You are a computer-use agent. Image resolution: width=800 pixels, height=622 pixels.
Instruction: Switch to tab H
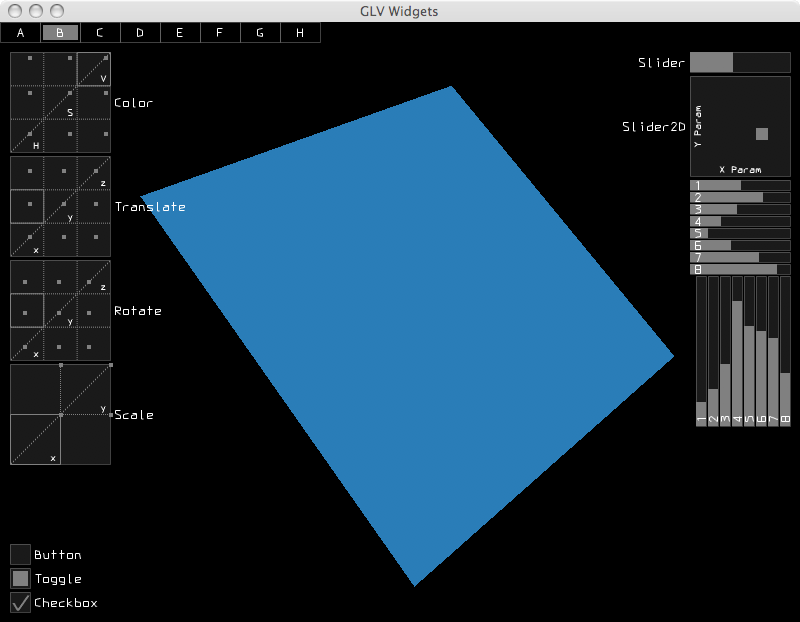(x=300, y=33)
